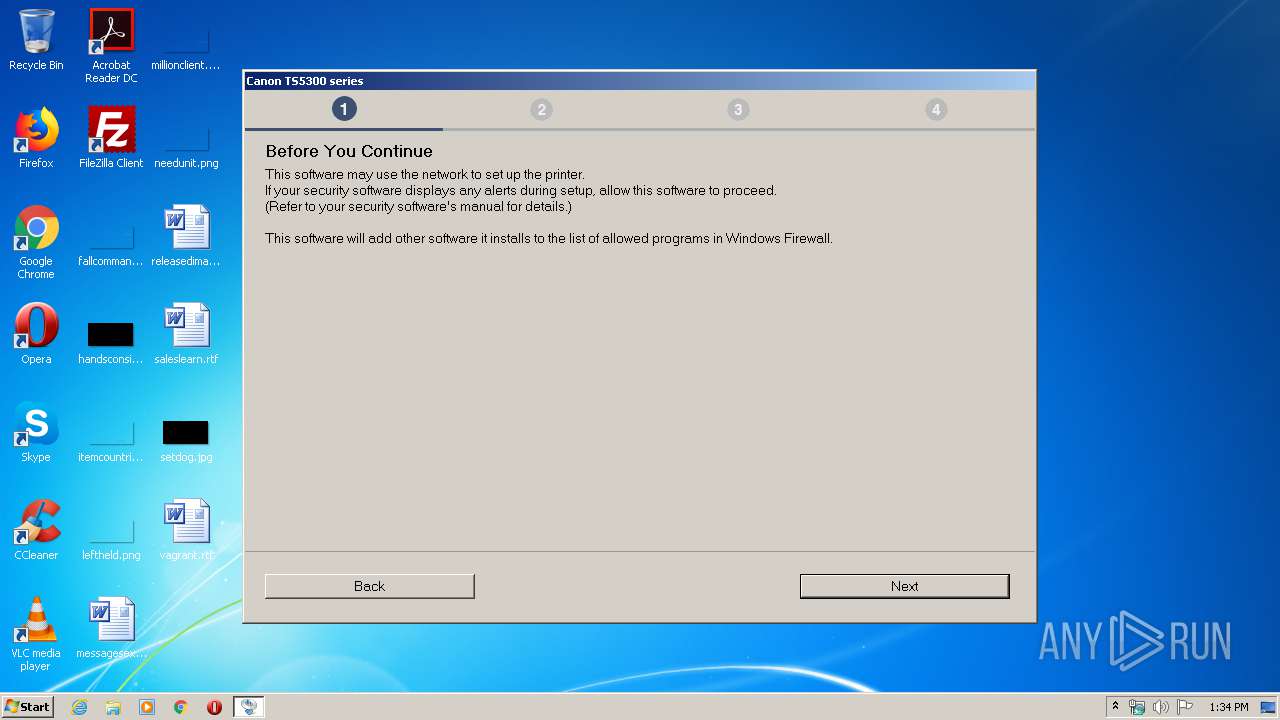The image size is (1280, 720).
Task: Click the Next button in Canon setup
Action: 904,586
